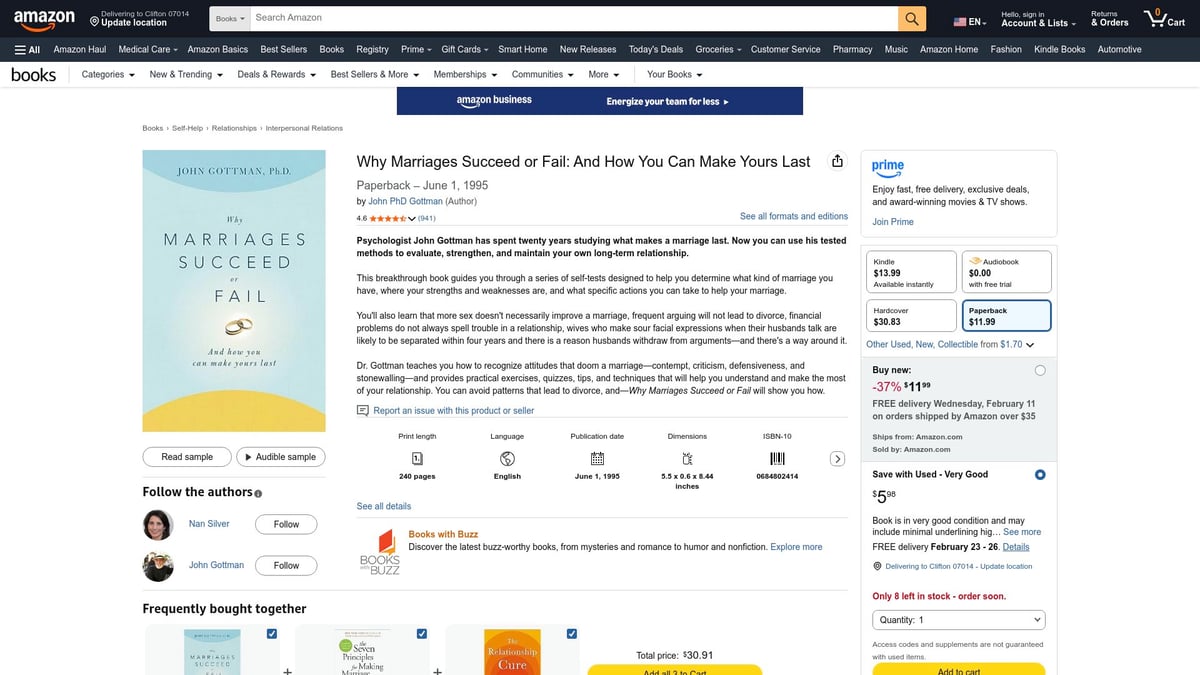Select the Save with Used - Very Good option
Screen dimensions: 1200x675
(x=1040, y=474)
